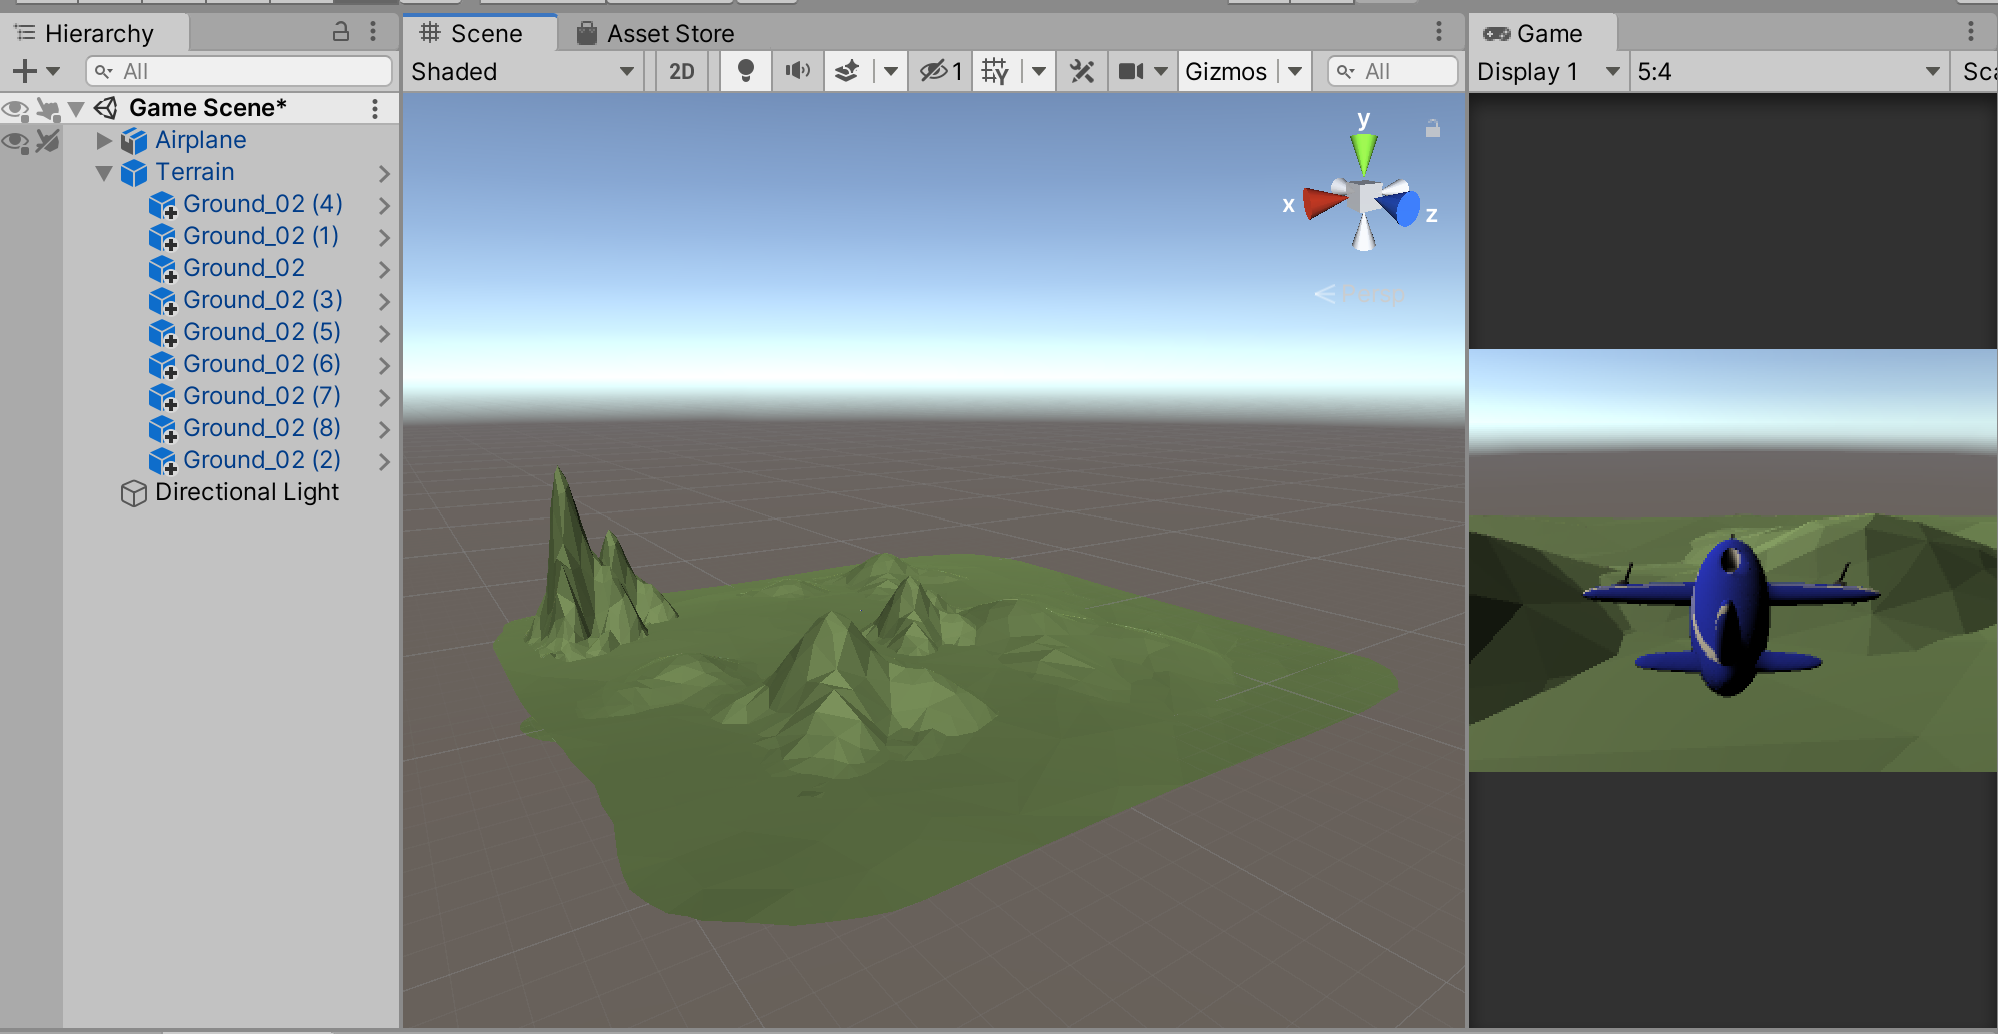The width and height of the screenshot is (1998, 1034).
Task: Select the Terrain object in hierarchy
Action: coord(194,172)
